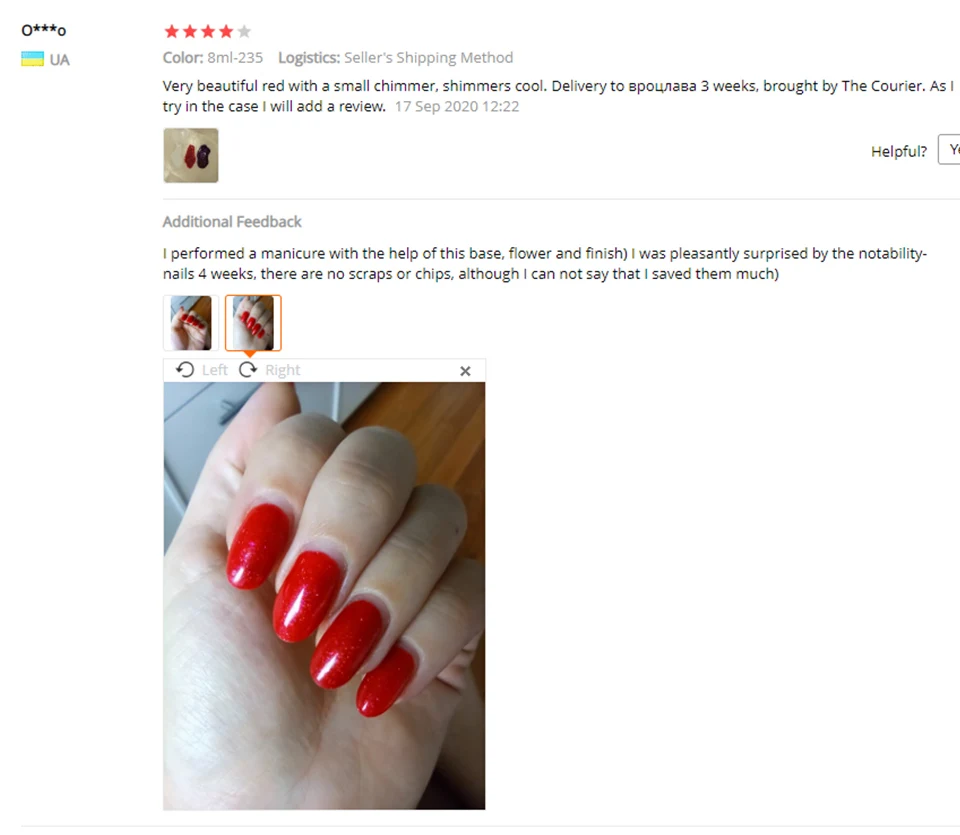Click the 'Left' rotate label

pos(214,370)
